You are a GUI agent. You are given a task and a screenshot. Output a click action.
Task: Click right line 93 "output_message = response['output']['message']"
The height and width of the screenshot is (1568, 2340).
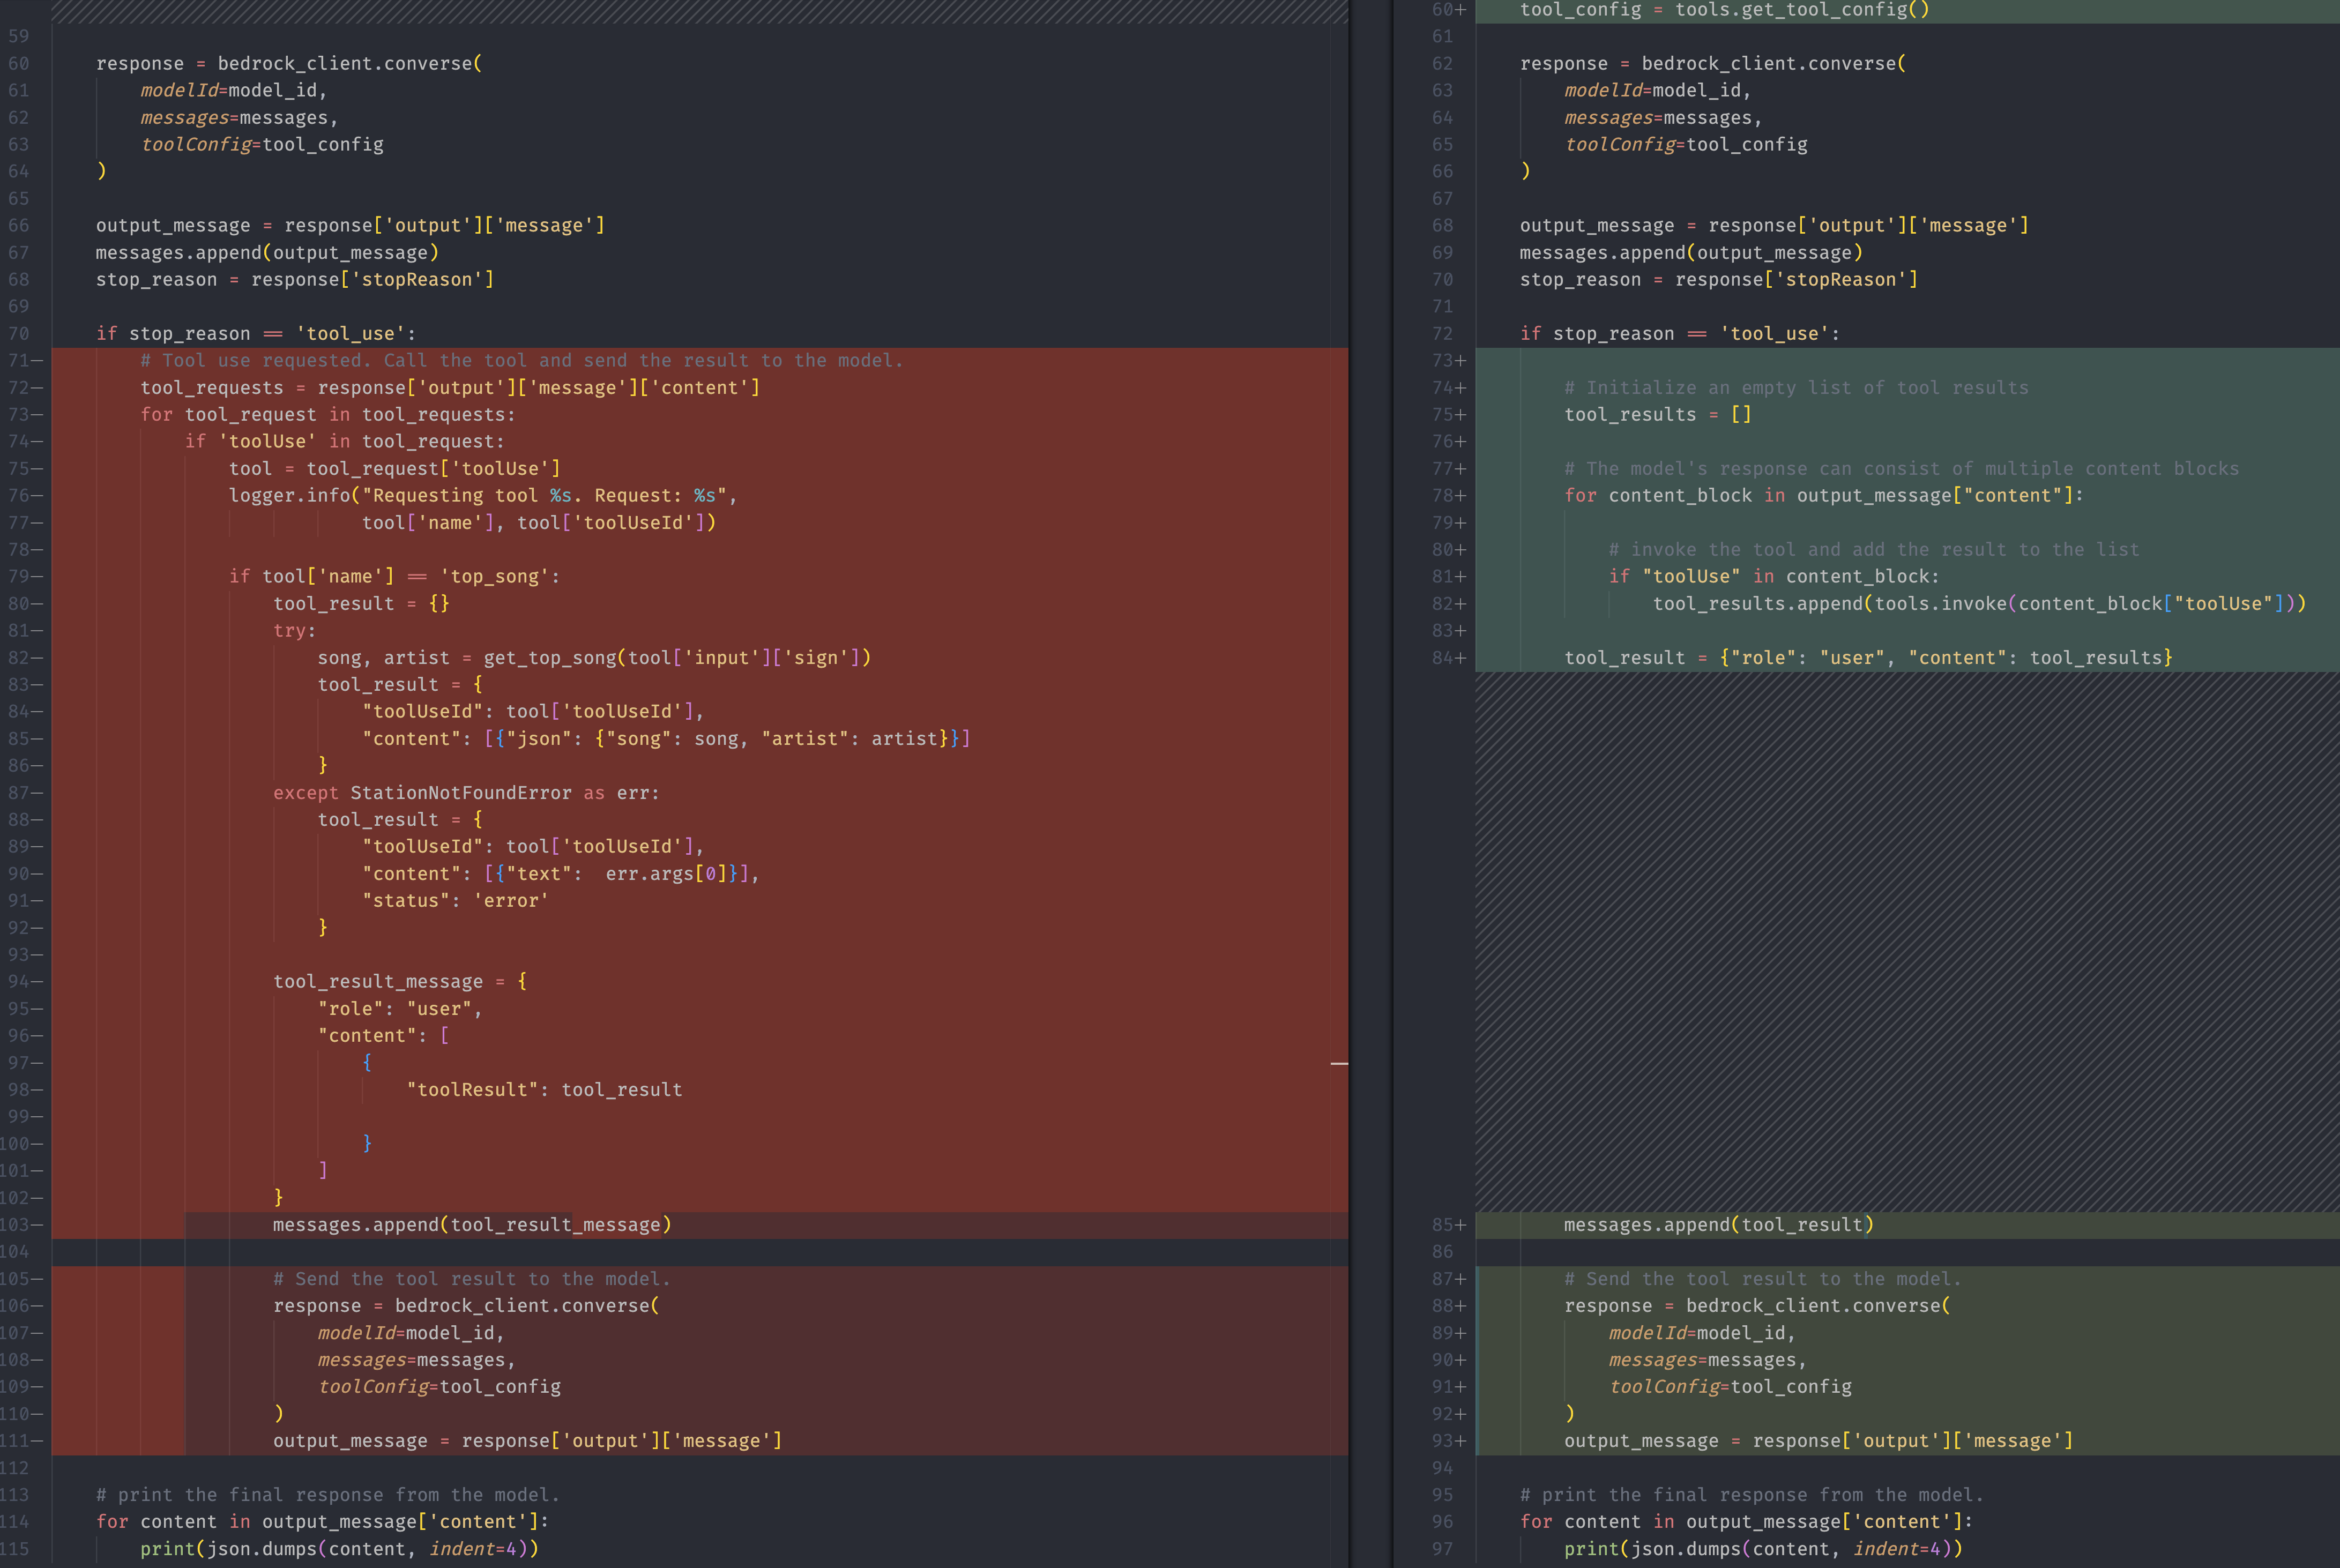(1819, 1441)
